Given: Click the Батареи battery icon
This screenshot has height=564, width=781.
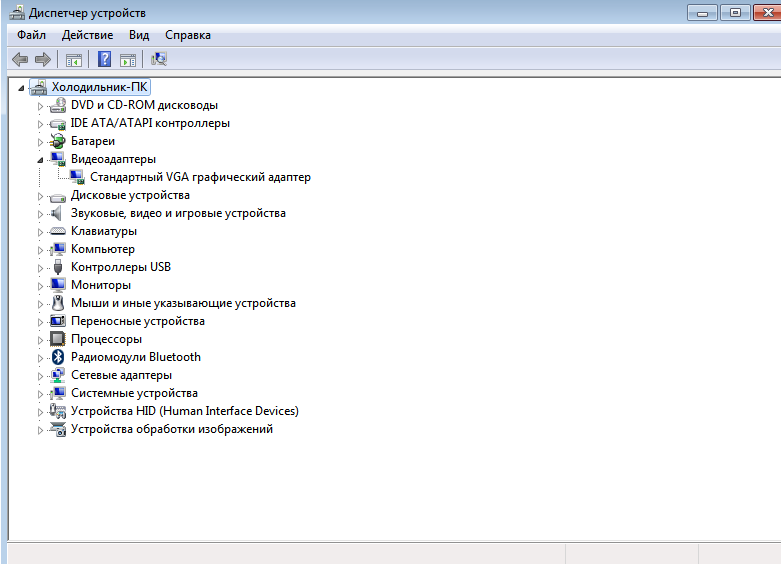Looking at the screenshot, I should pyautogui.click(x=58, y=141).
